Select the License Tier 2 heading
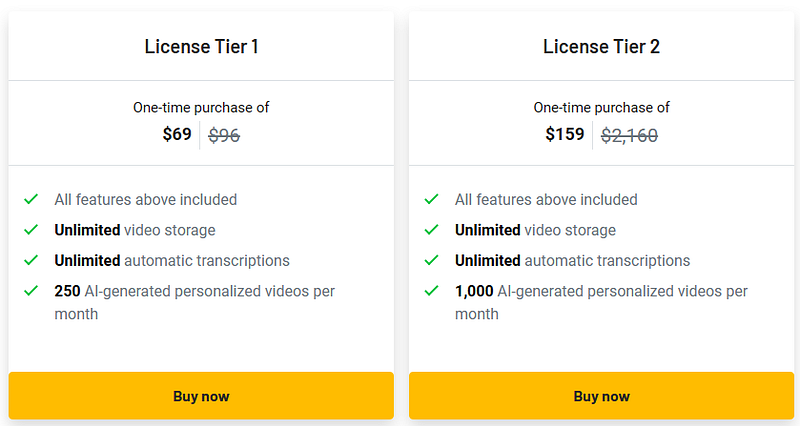Viewport: 800px width, 426px height. (601, 46)
